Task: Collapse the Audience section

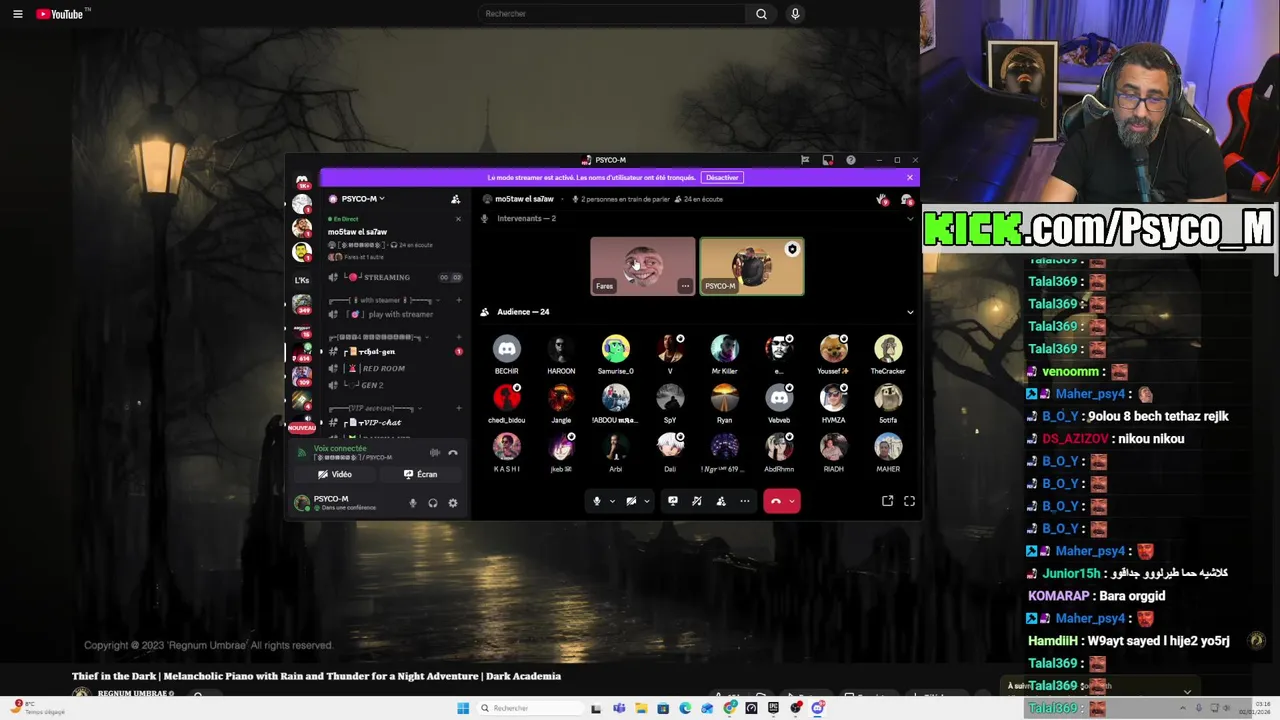Action: [x=910, y=312]
